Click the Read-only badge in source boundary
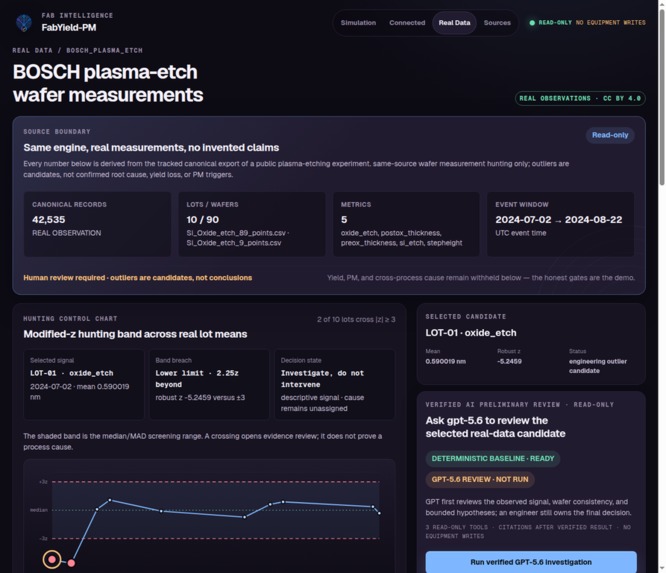666x573 pixels. (610, 135)
